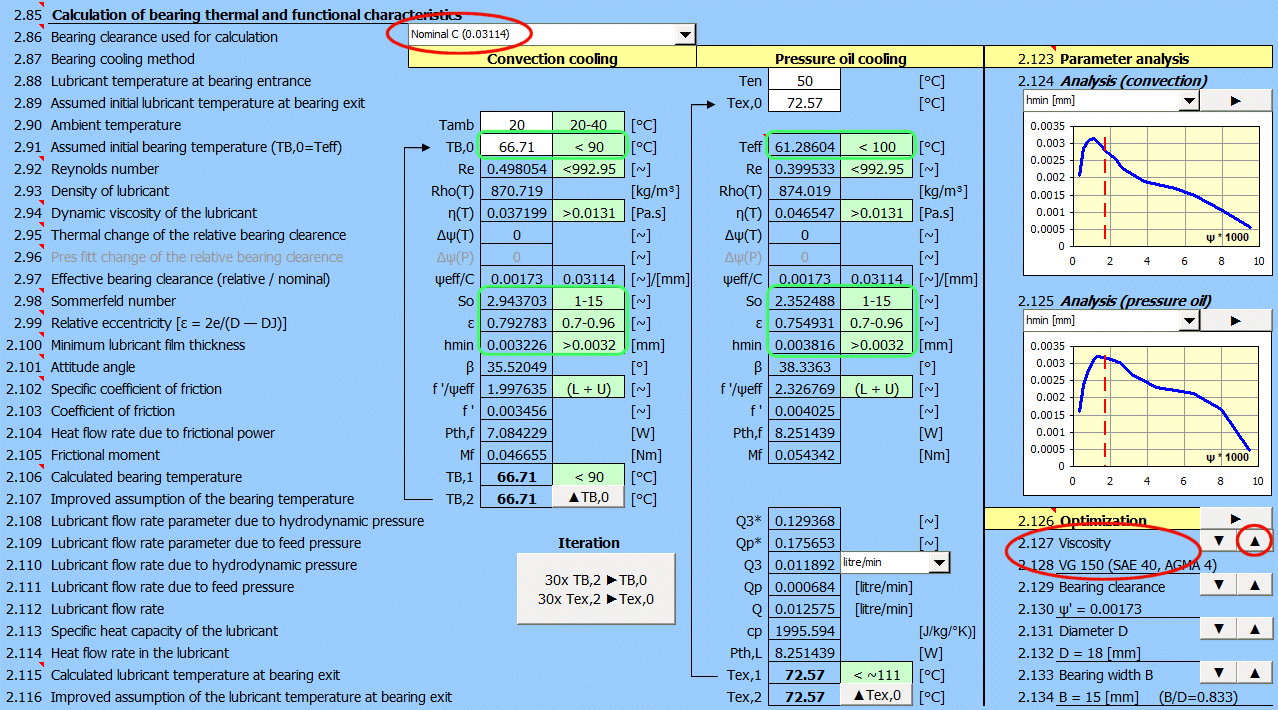Screen dimensions: 1278x710
Task: Decrease Viscosity with down arrow
Action: 1217,541
